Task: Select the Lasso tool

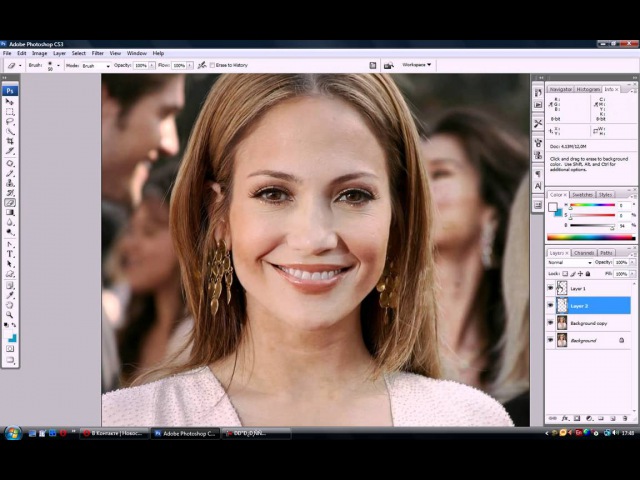Action: point(10,121)
